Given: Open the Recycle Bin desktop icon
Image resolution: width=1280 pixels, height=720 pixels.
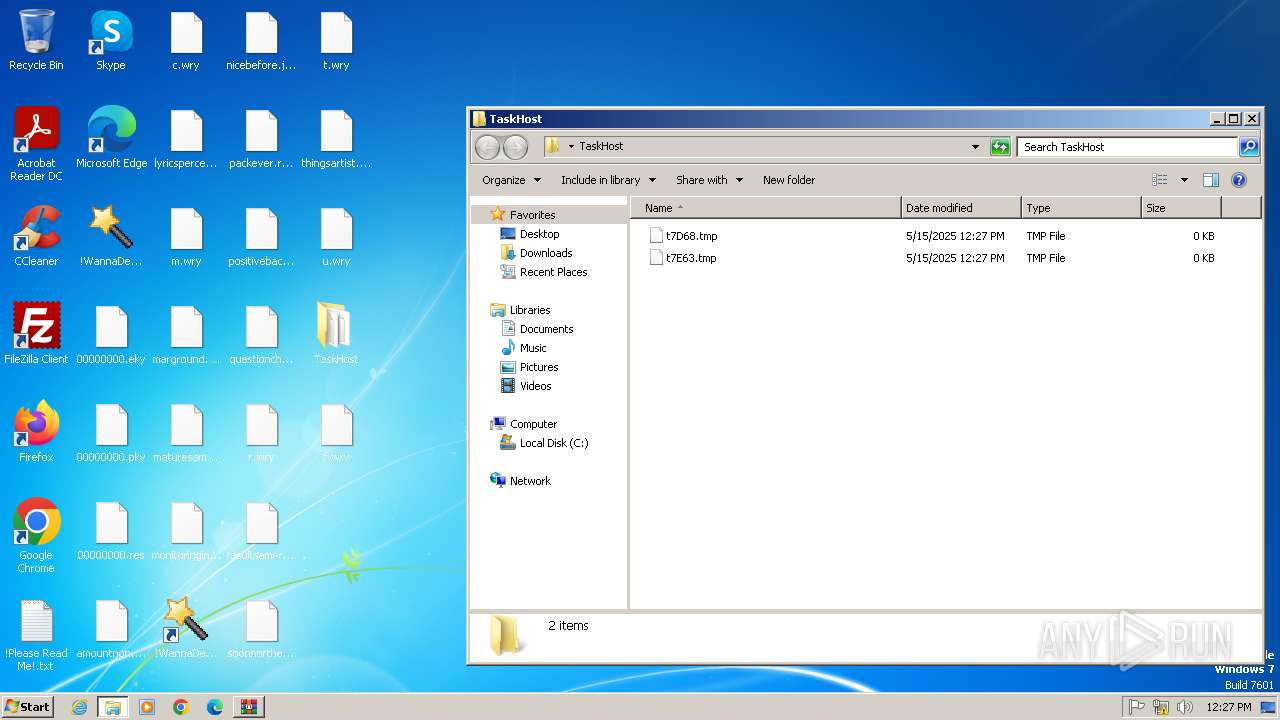Looking at the screenshot, I should coord(36,41).
